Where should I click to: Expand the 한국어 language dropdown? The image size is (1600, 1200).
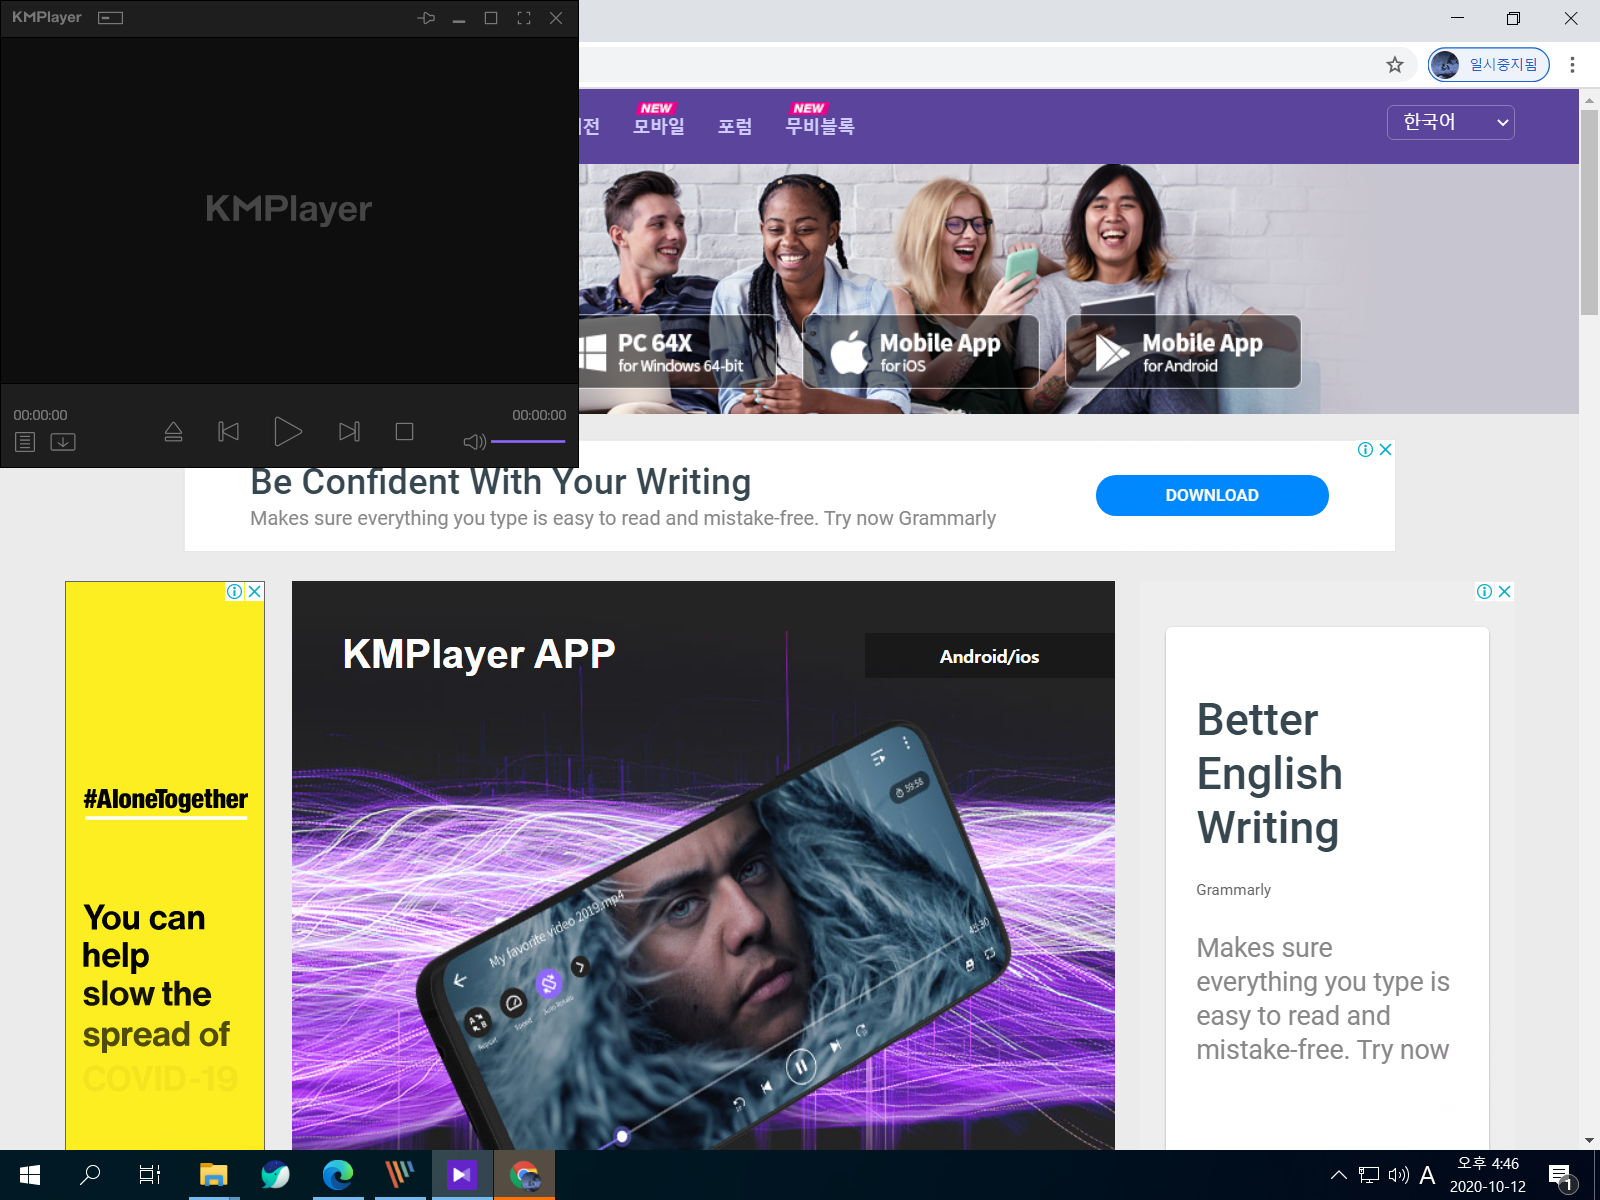(x=1450, y=122)
